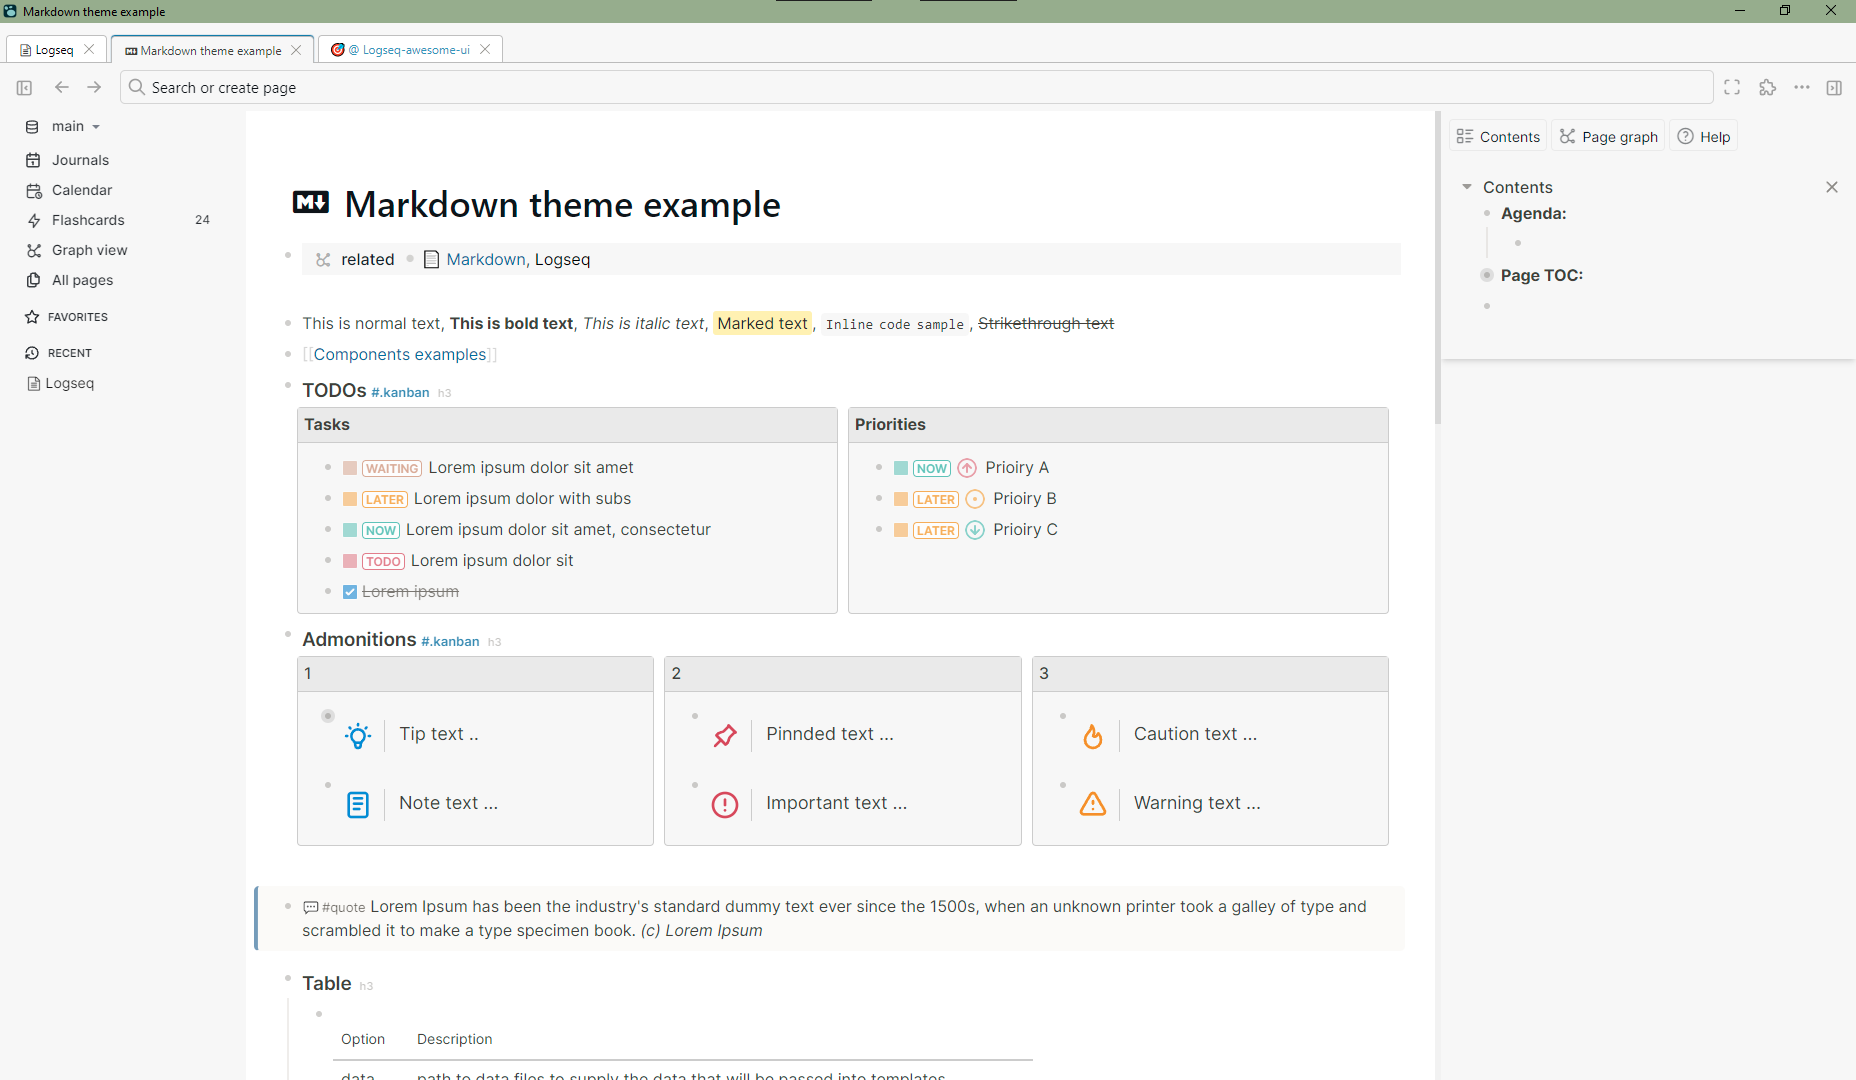Click the bullet of the Admonitions block
Screen dimensions: 1856x1080
tap(288, 634)
